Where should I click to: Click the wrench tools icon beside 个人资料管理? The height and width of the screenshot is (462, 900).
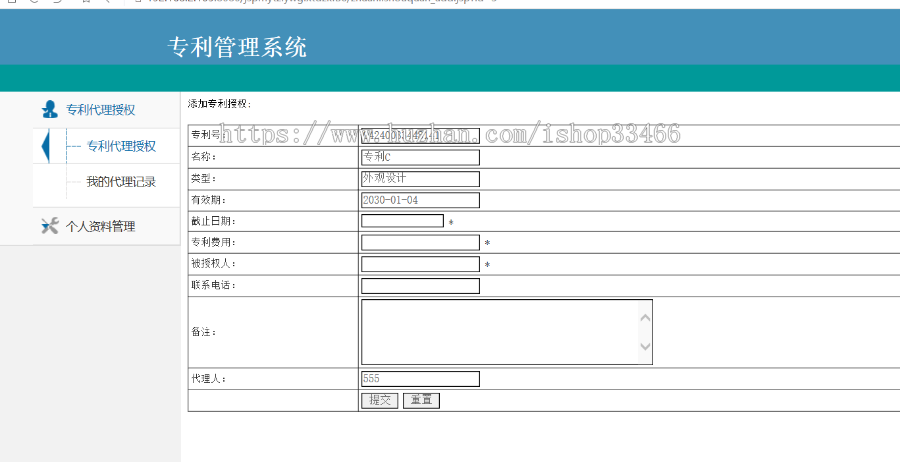click(50, 226)
